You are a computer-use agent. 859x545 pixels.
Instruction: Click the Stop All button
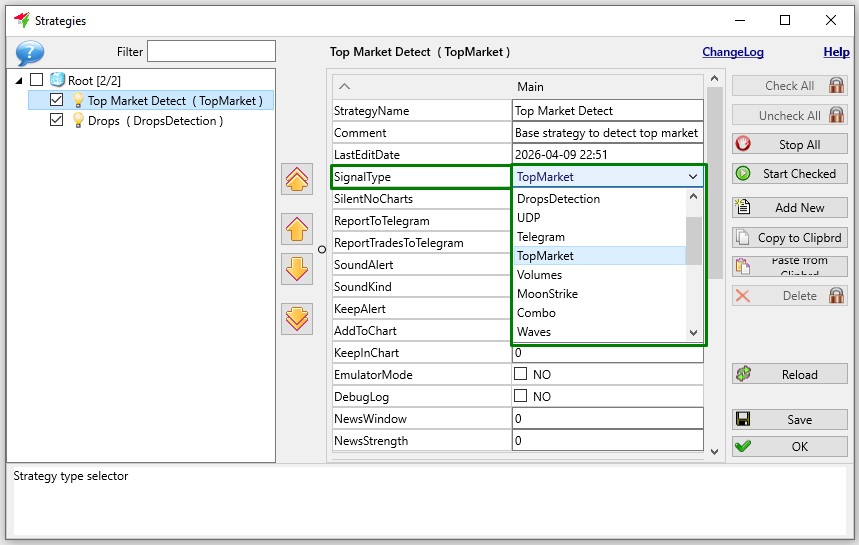click(x=789, y=144)
